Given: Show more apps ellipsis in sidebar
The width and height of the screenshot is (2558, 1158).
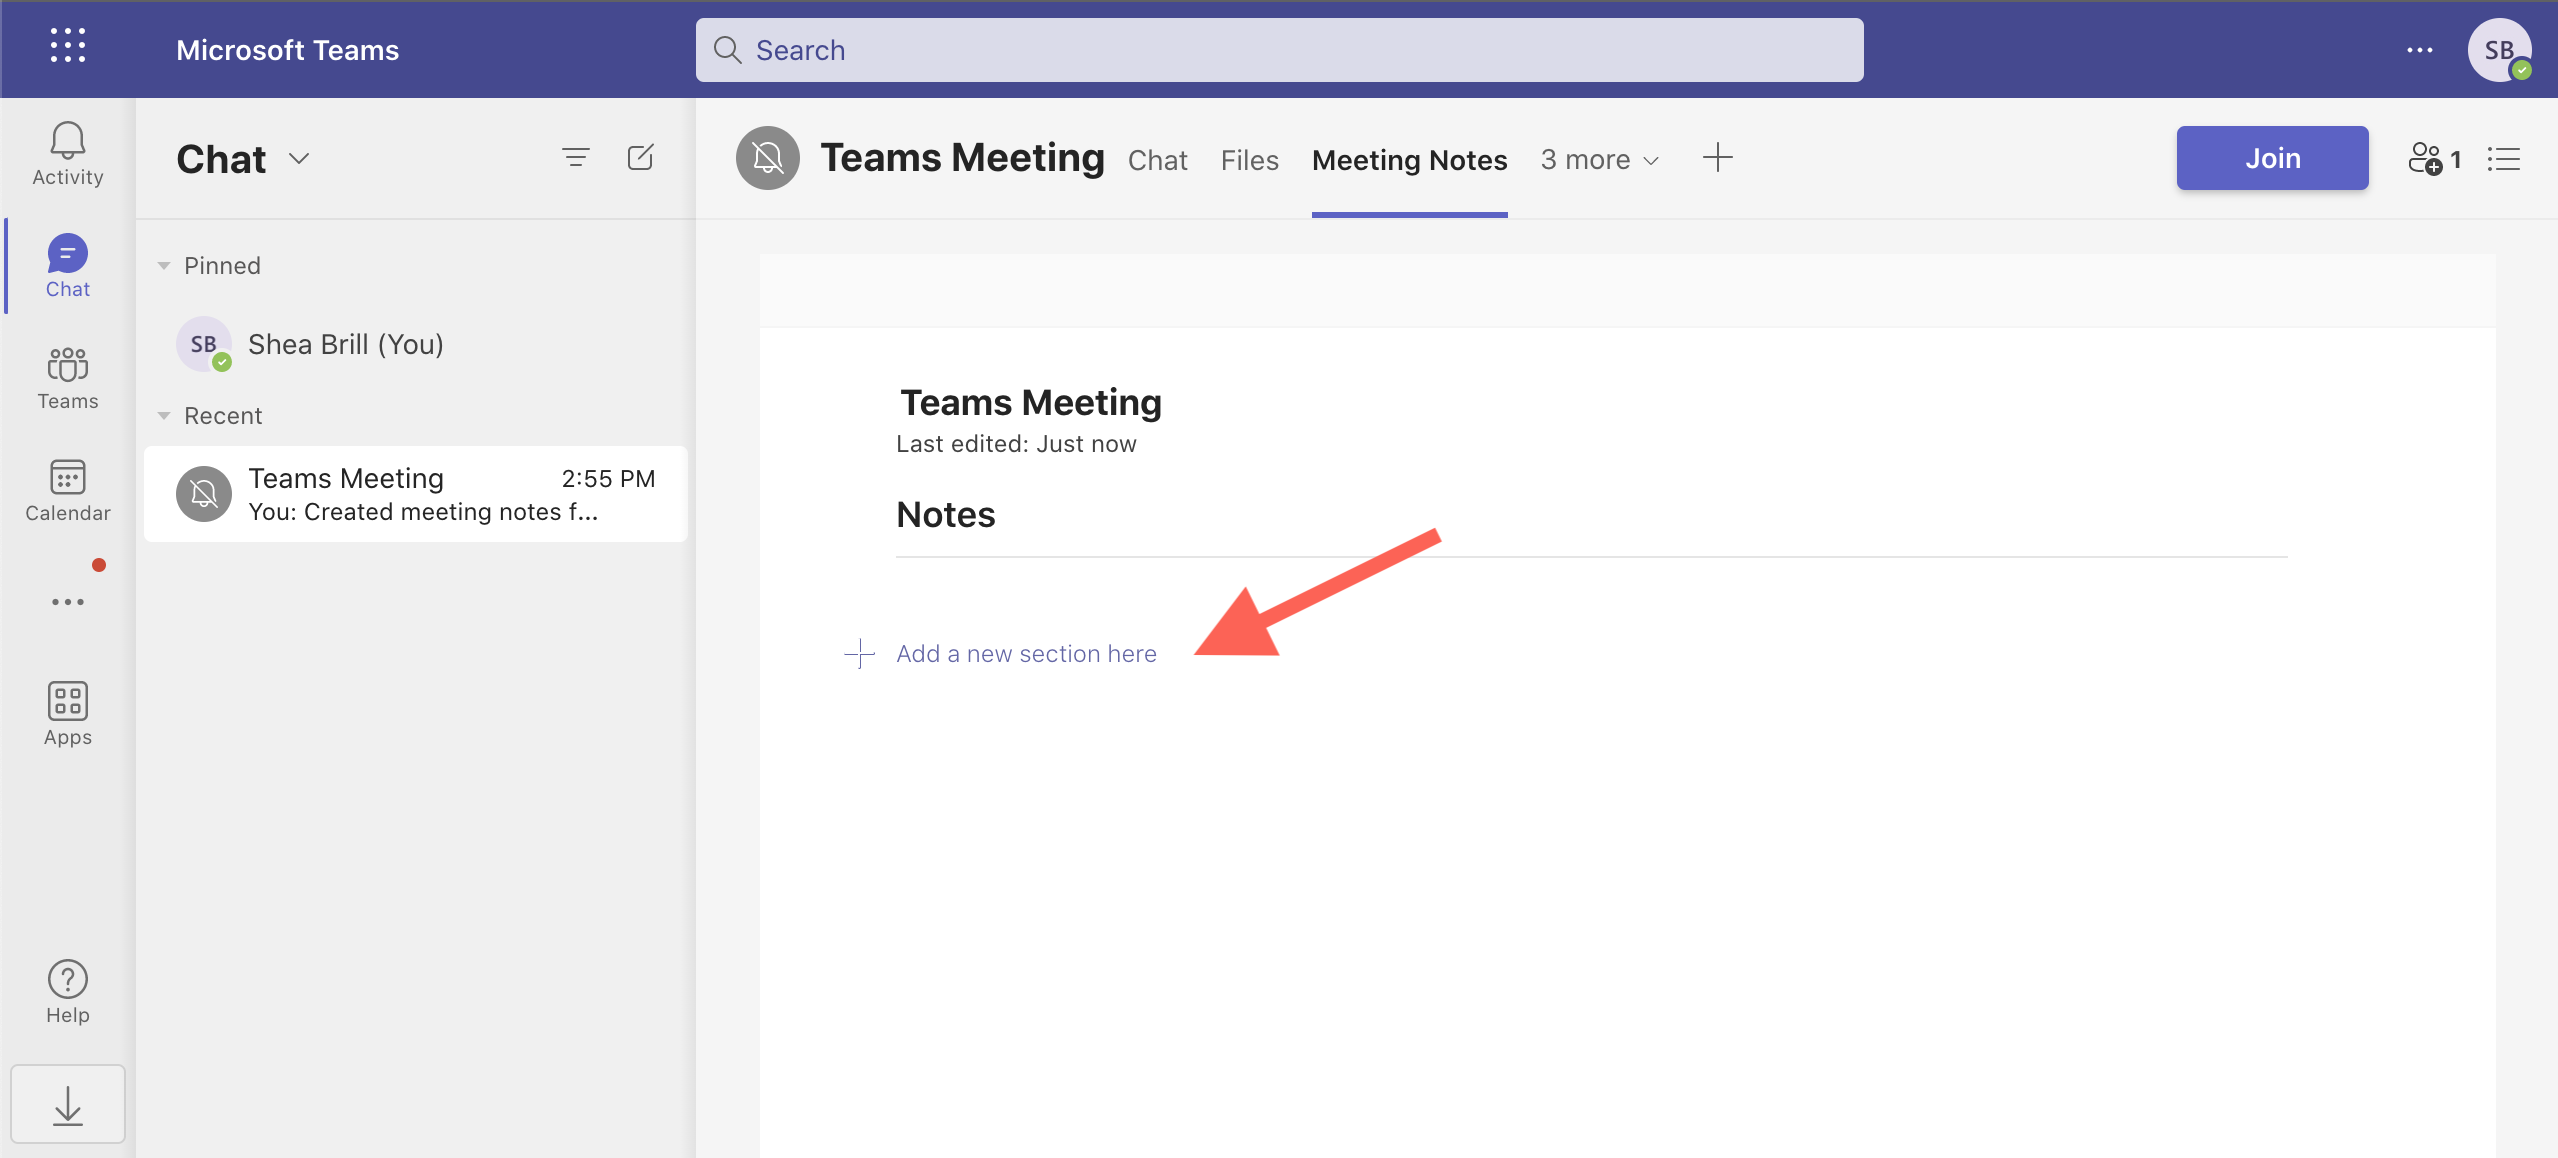Looking at the screenshot, I should click(x=68, y=602).
